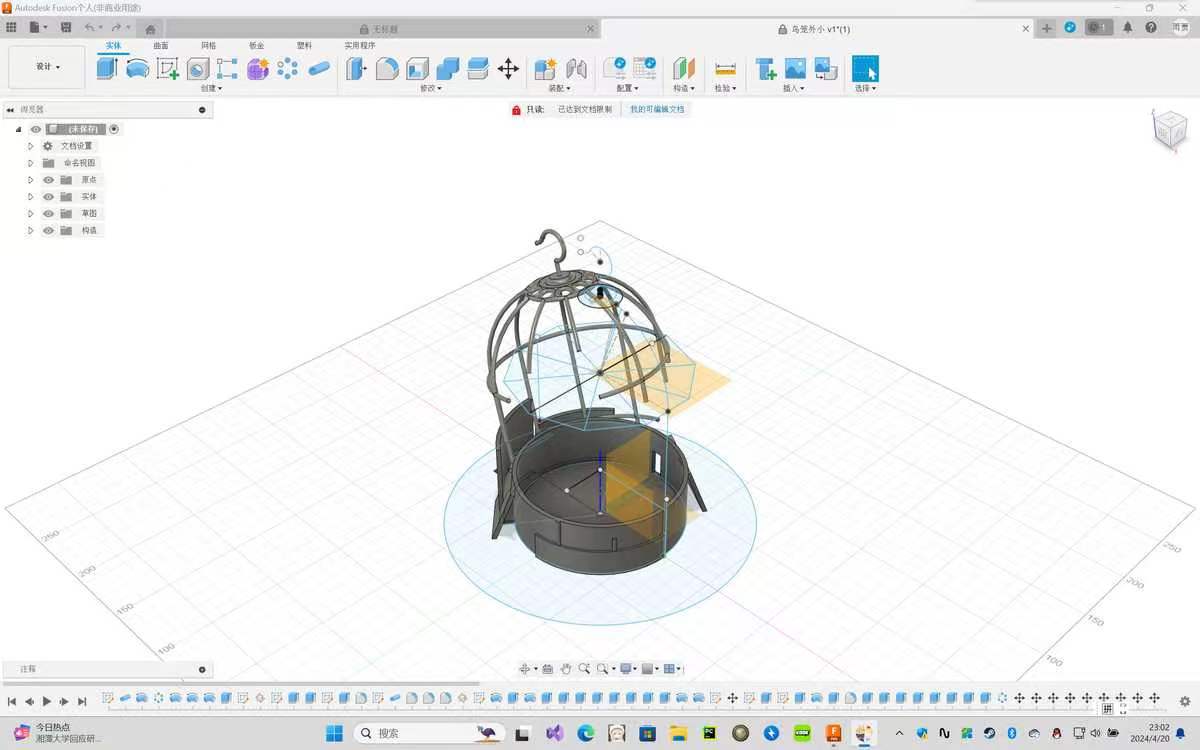Screen dimensions: 1200x750
Task: Select the Extrude tool in the ribbon
Action: point(107,68)
